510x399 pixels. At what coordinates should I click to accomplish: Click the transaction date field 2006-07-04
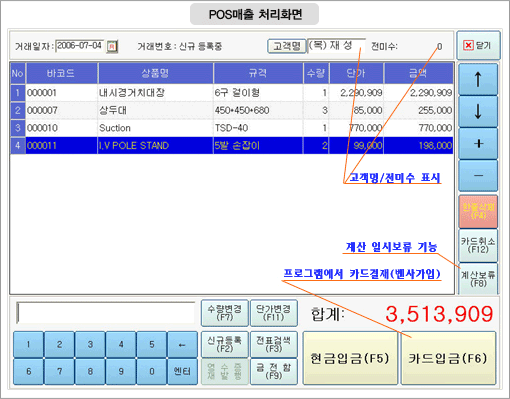pos(80,46)
